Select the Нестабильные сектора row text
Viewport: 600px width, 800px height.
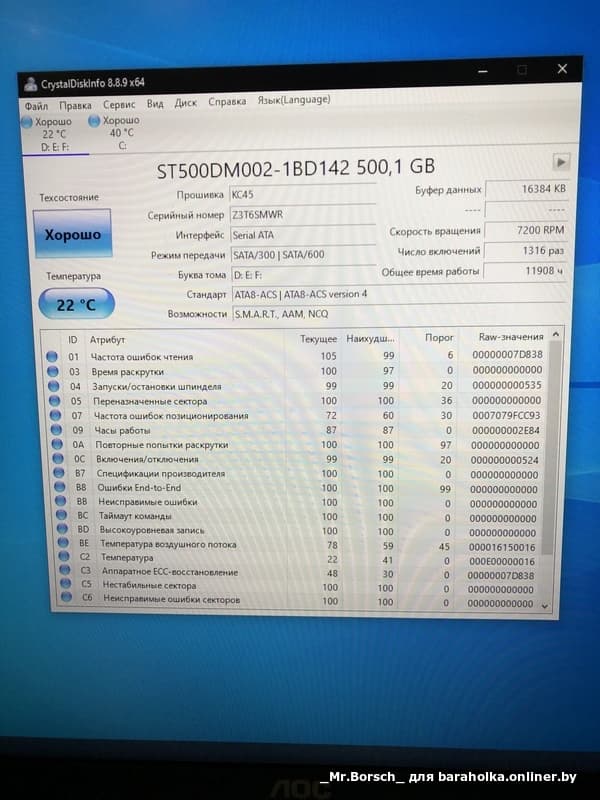pyautogui.click(x=149, y=585)
